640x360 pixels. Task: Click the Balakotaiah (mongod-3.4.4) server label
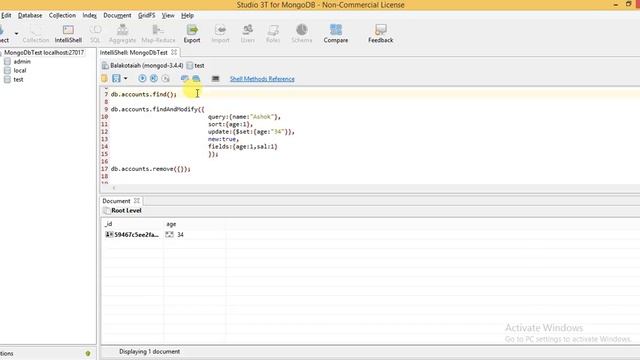coord(147,65)
